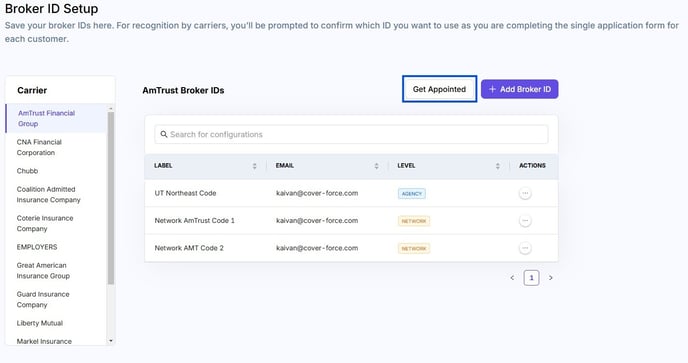
Task: Click the AGENCY level badge
Action: pos(412,194)
